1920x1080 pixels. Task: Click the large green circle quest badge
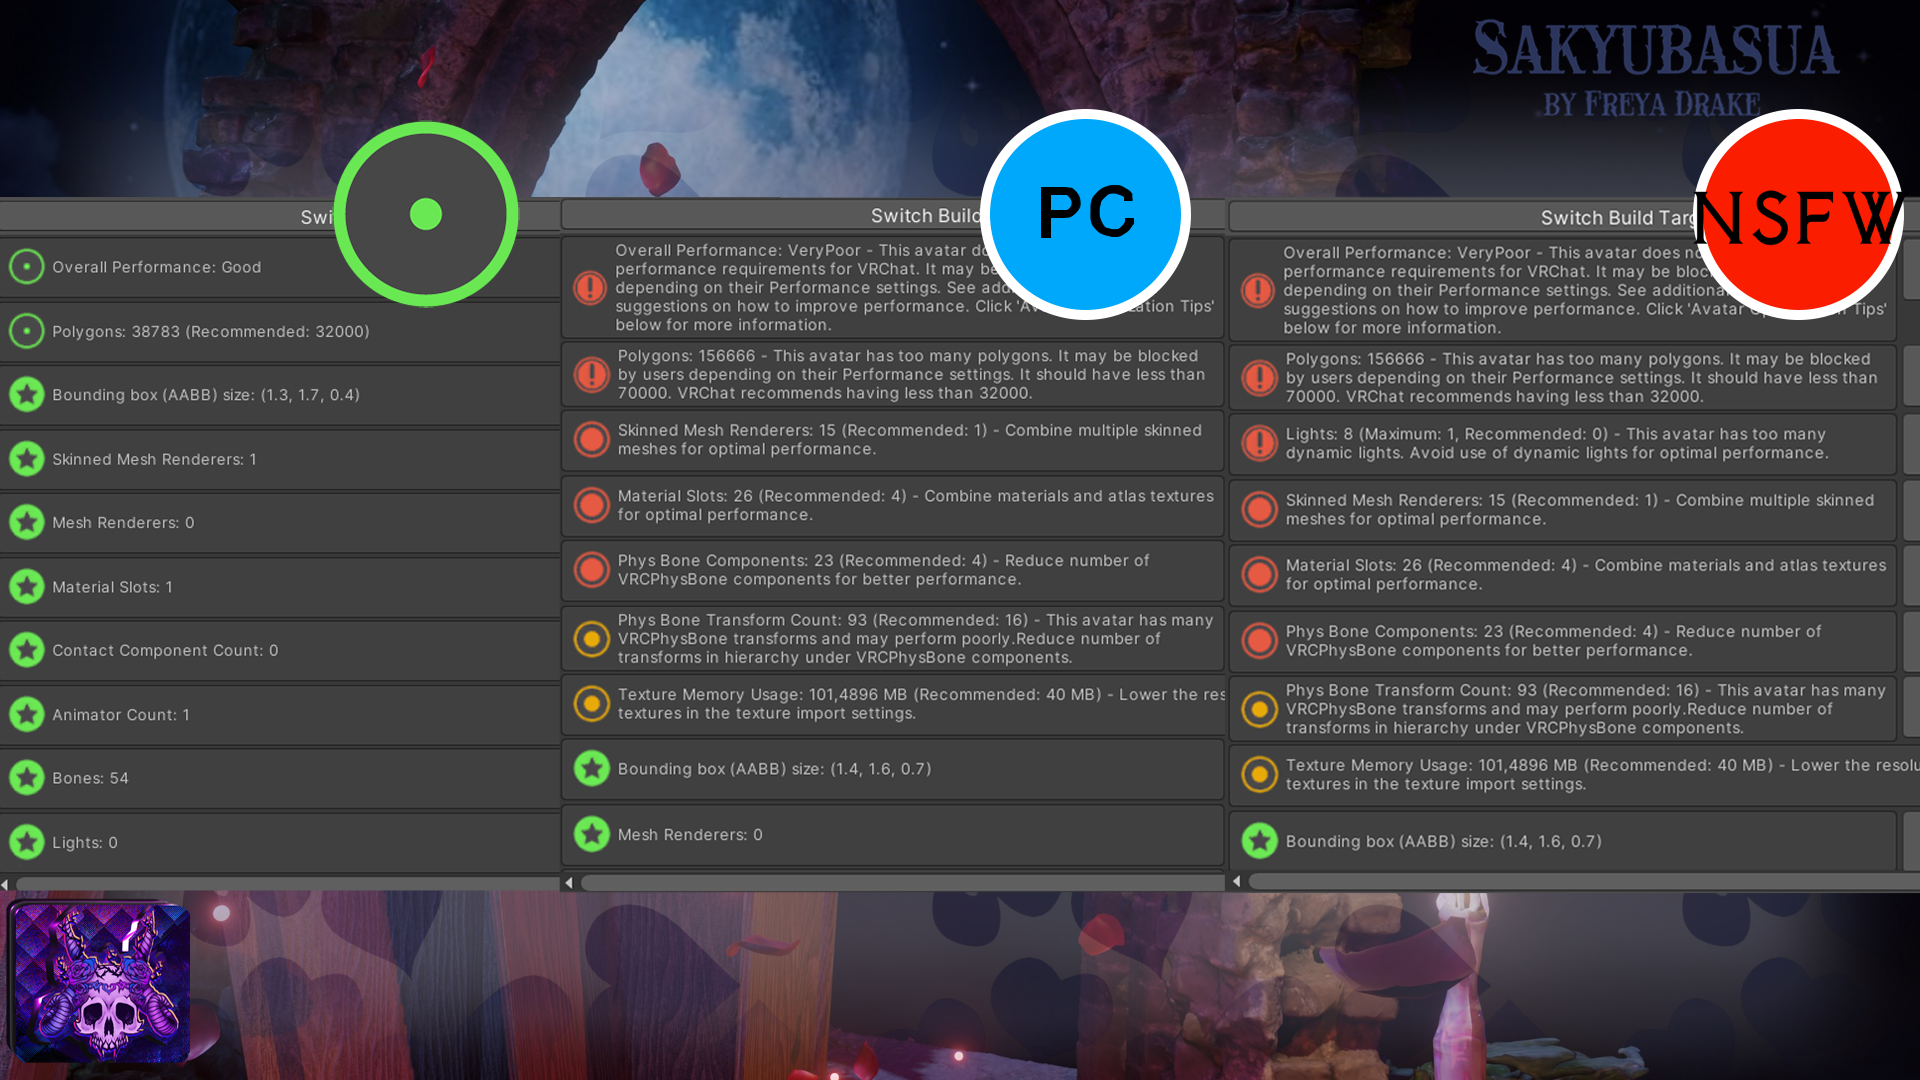pyautogui.click(x=426, y=214)
